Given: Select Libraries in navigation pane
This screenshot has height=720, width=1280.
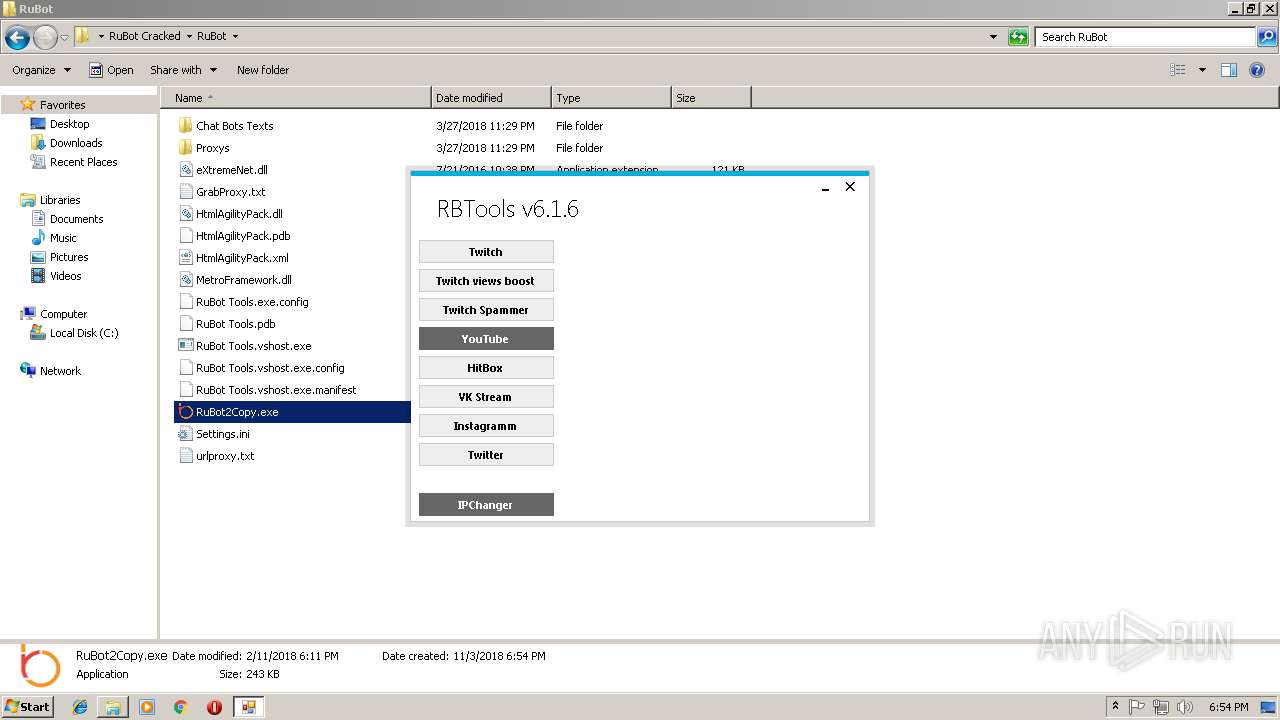Looking at the screenshot, I should tap(60, 200).
